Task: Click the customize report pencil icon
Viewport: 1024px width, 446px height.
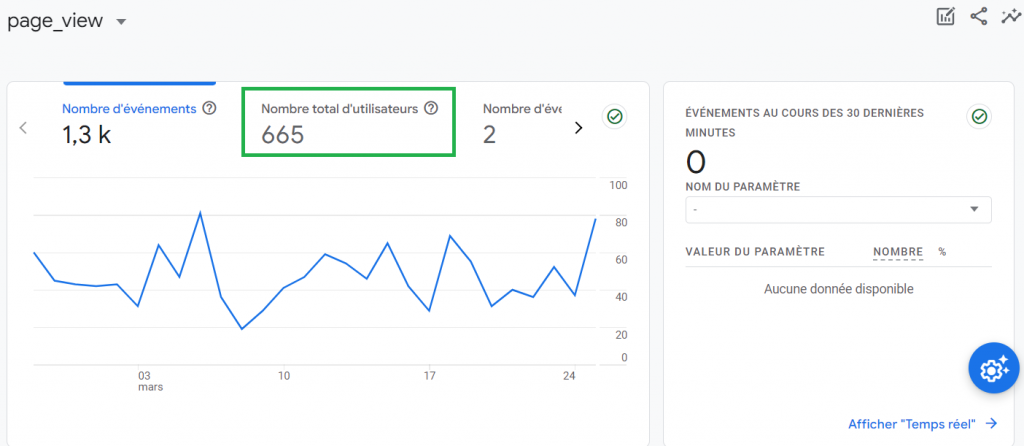Action: pos(945,17)
